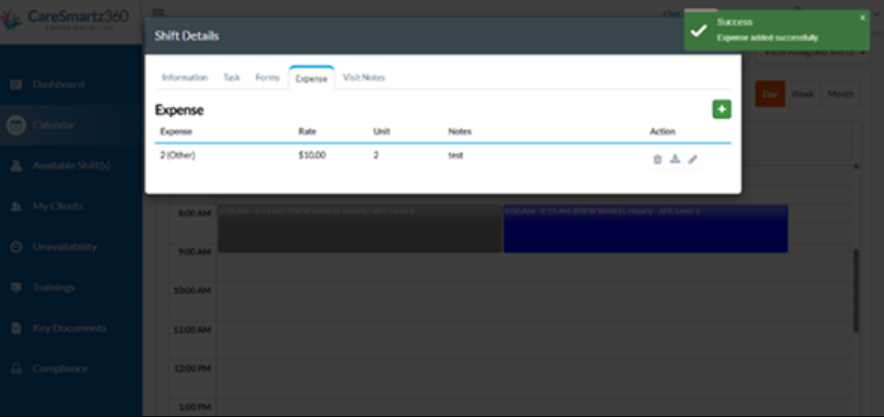The image size is (884, 417).
Task: Click the Dashboard sidebar icon
Action: [x=16, y=85]
